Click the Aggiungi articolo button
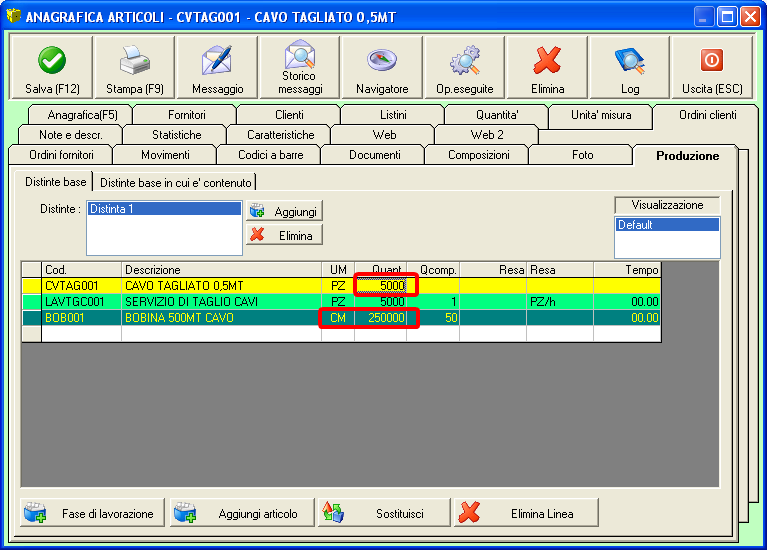 pos(242,513)
